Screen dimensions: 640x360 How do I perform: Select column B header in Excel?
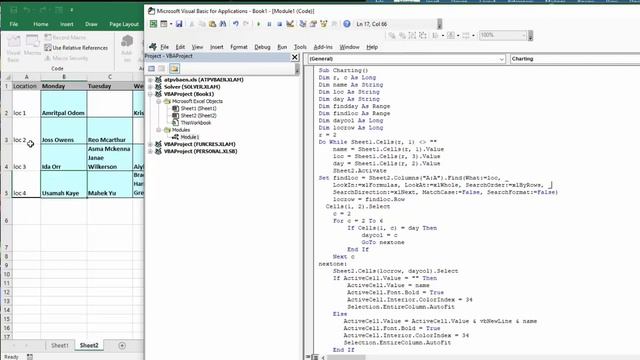pos(64,77)
